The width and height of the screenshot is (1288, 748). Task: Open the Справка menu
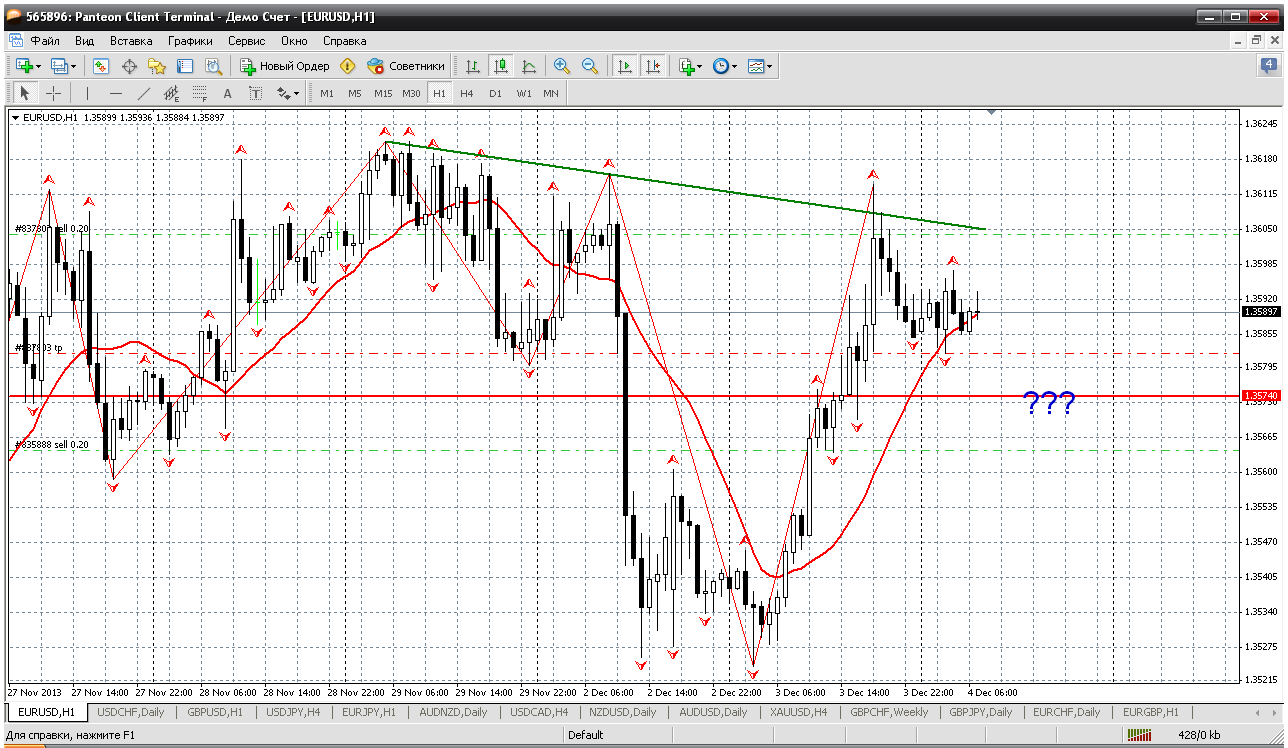[344, 41]
